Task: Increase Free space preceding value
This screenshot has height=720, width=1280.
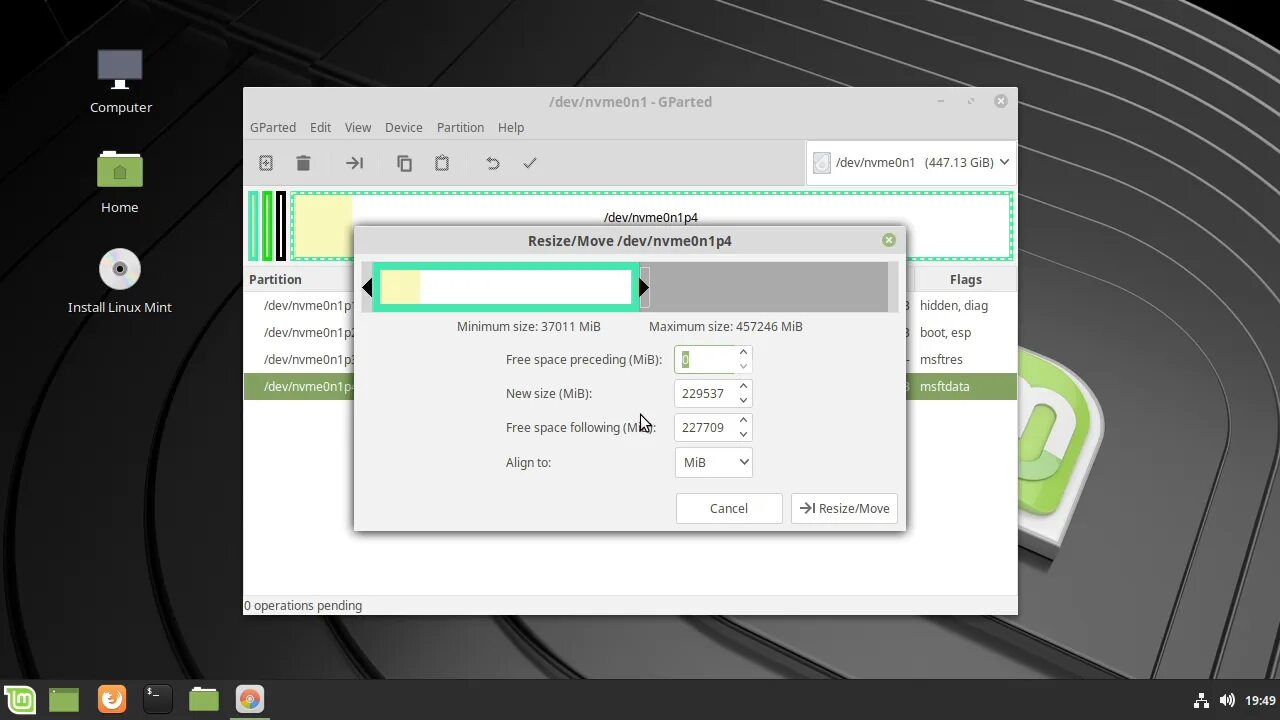Action: coord(743,352)
